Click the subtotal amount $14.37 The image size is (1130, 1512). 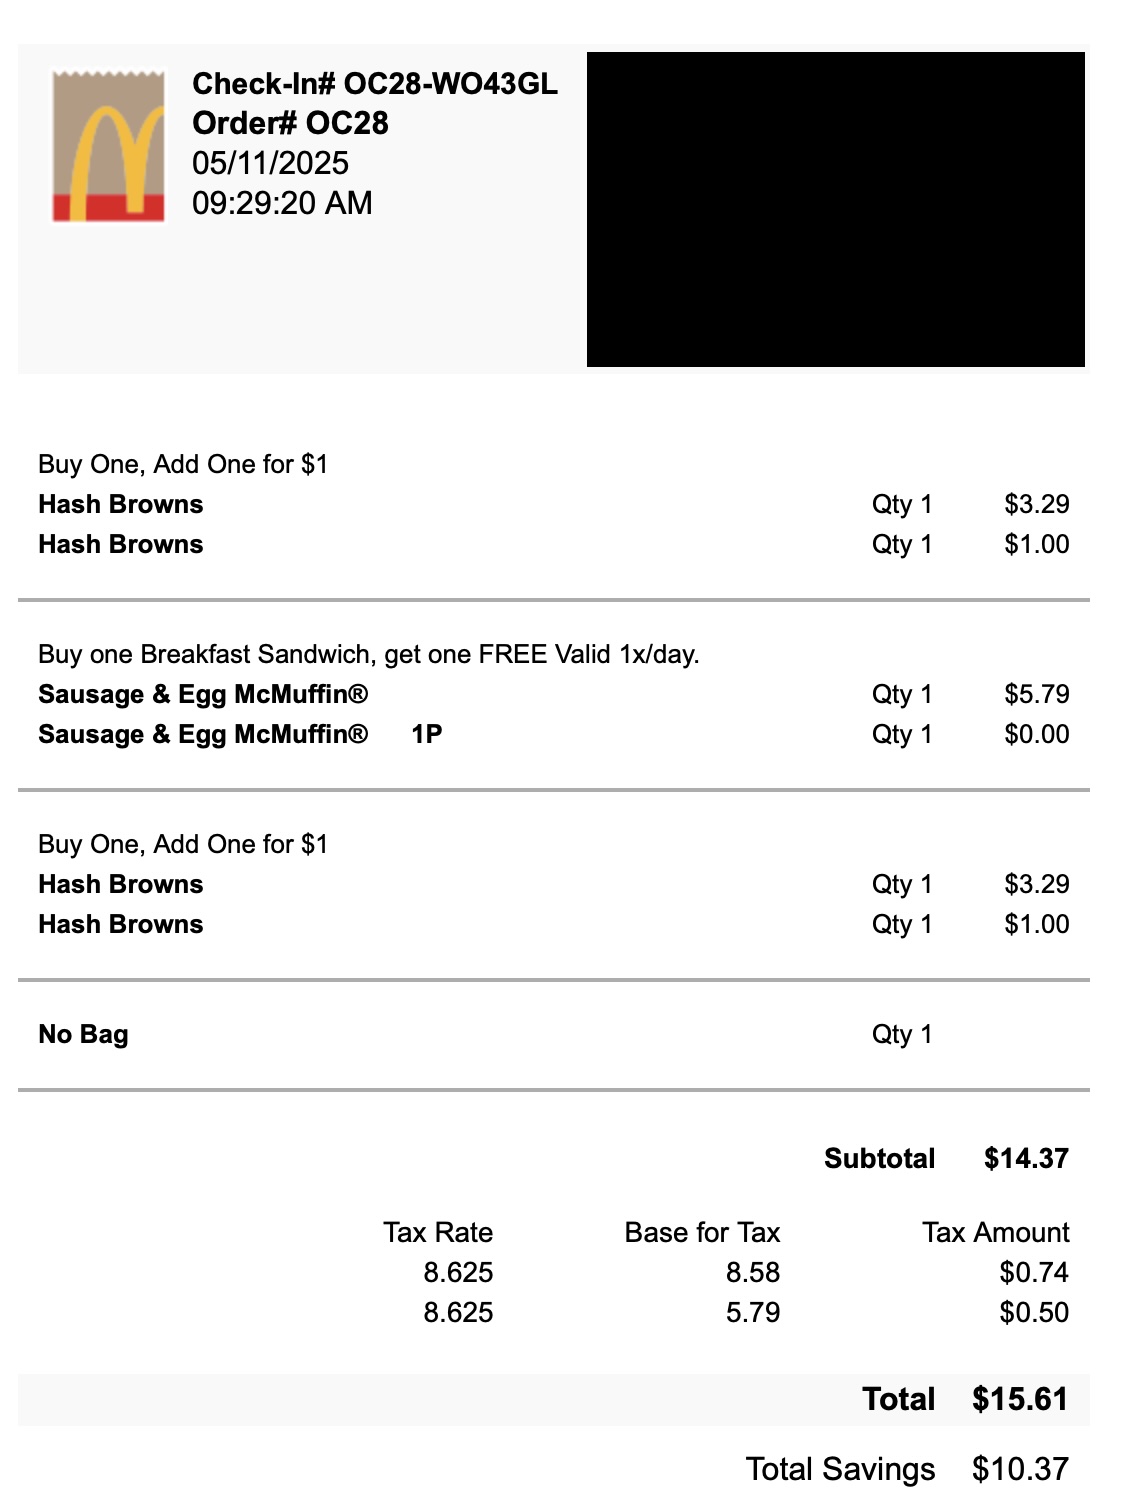pos(1026,1159)
